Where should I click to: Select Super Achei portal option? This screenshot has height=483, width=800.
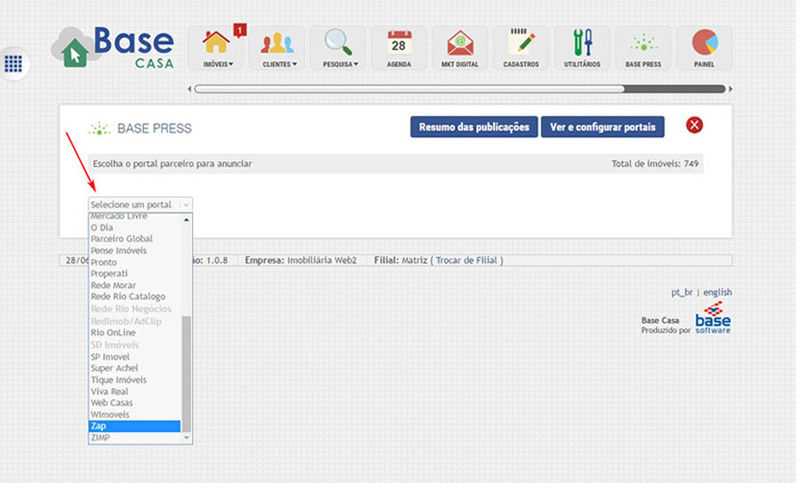coord(134,368)
